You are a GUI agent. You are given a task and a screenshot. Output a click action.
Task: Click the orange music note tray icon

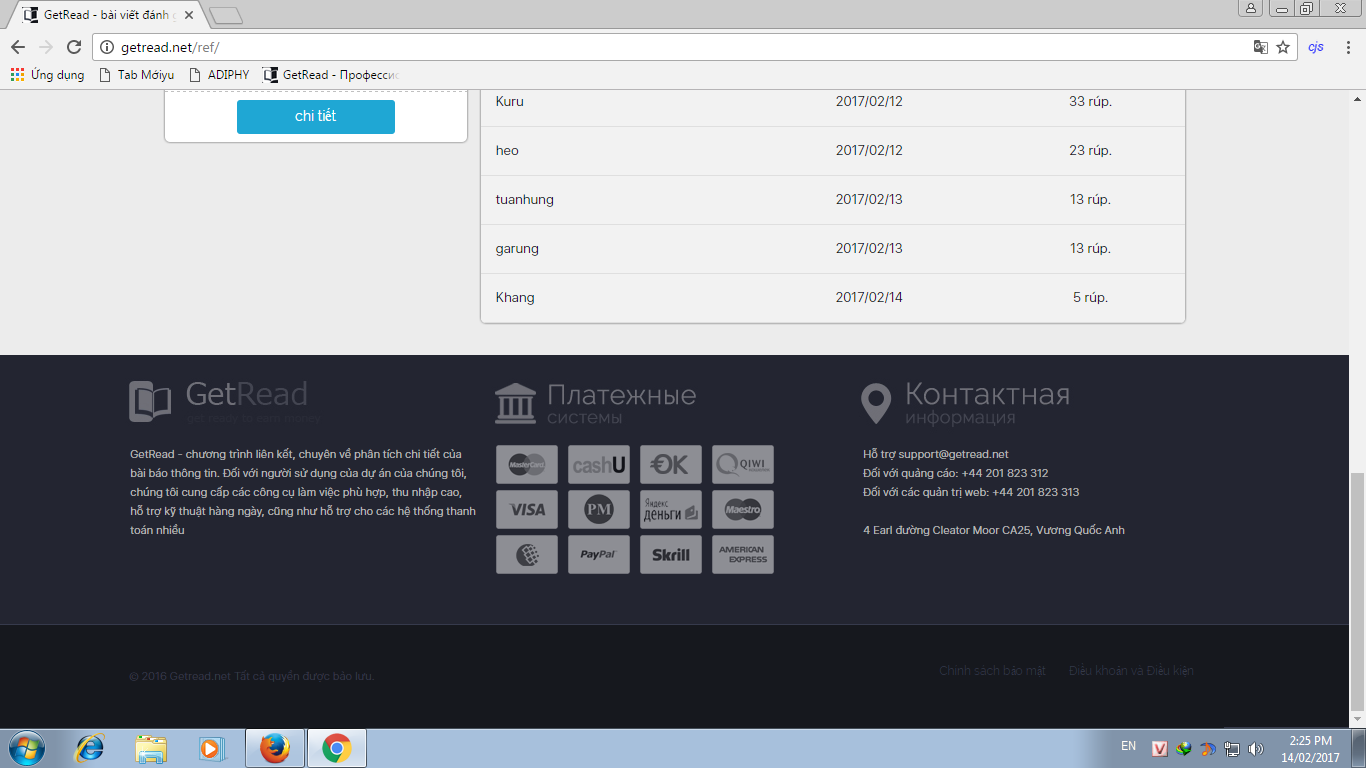coord(1208,748)
